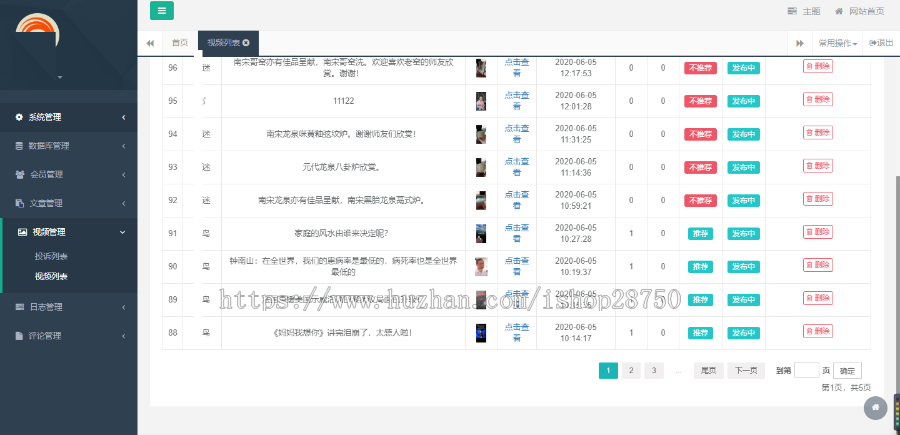
Task: Expand 评论管理 menu
Action: click(x=69, y=336)
